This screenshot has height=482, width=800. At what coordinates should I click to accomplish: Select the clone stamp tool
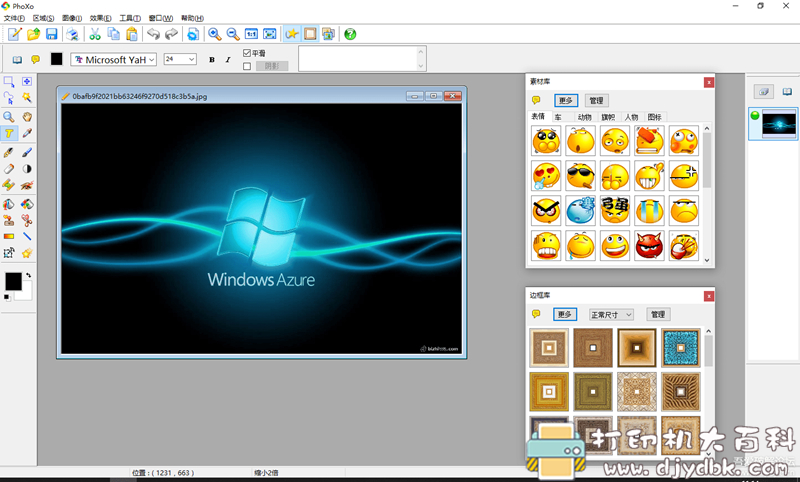(9, 220)
